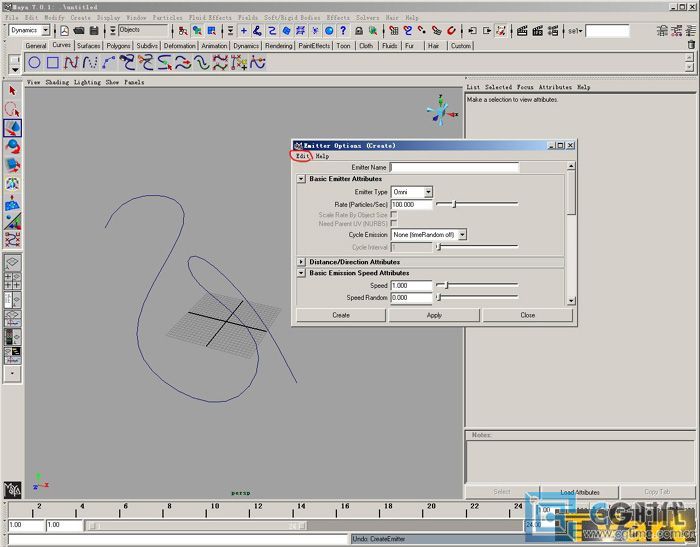Switch to the Polygons shelf tab

pyautogui.click(x=118, y=46)
